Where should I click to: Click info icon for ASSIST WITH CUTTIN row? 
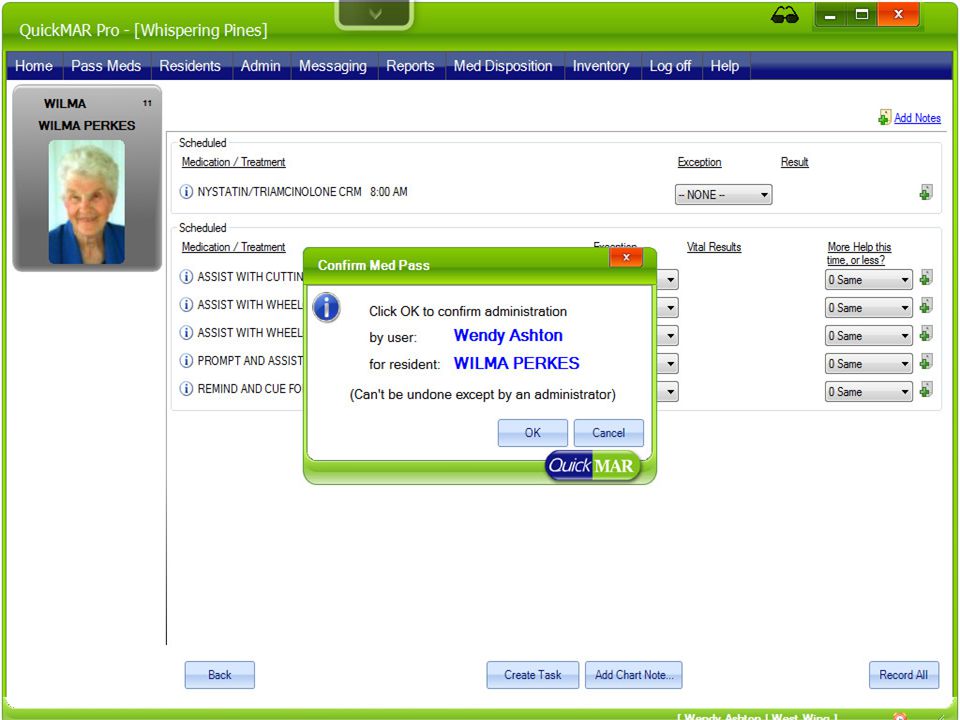[186, 277]
